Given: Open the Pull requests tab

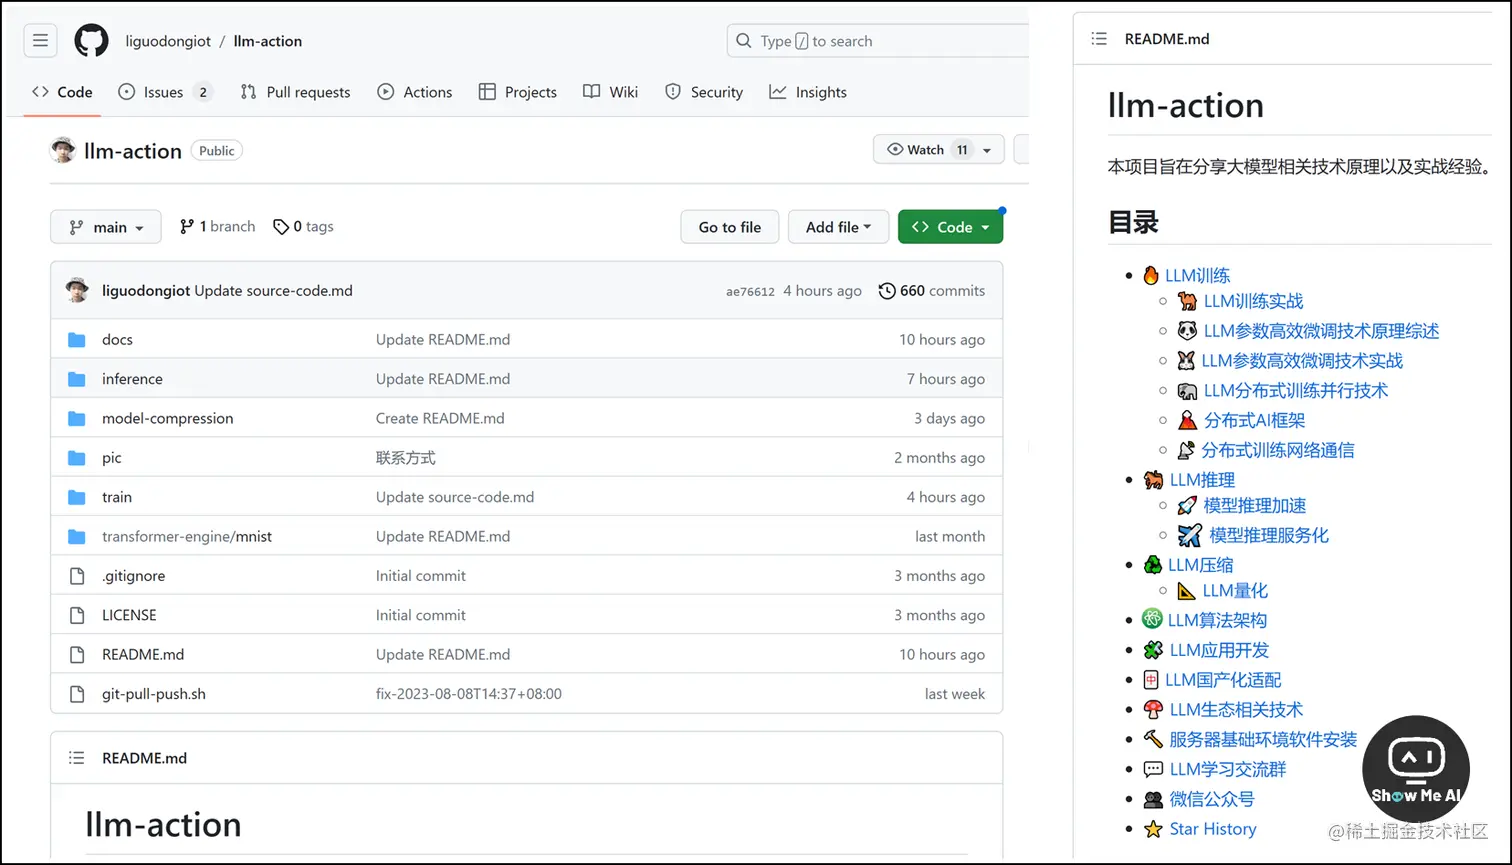Looking at the screenshot, I should pyautogui.click(x=295, y=92).
